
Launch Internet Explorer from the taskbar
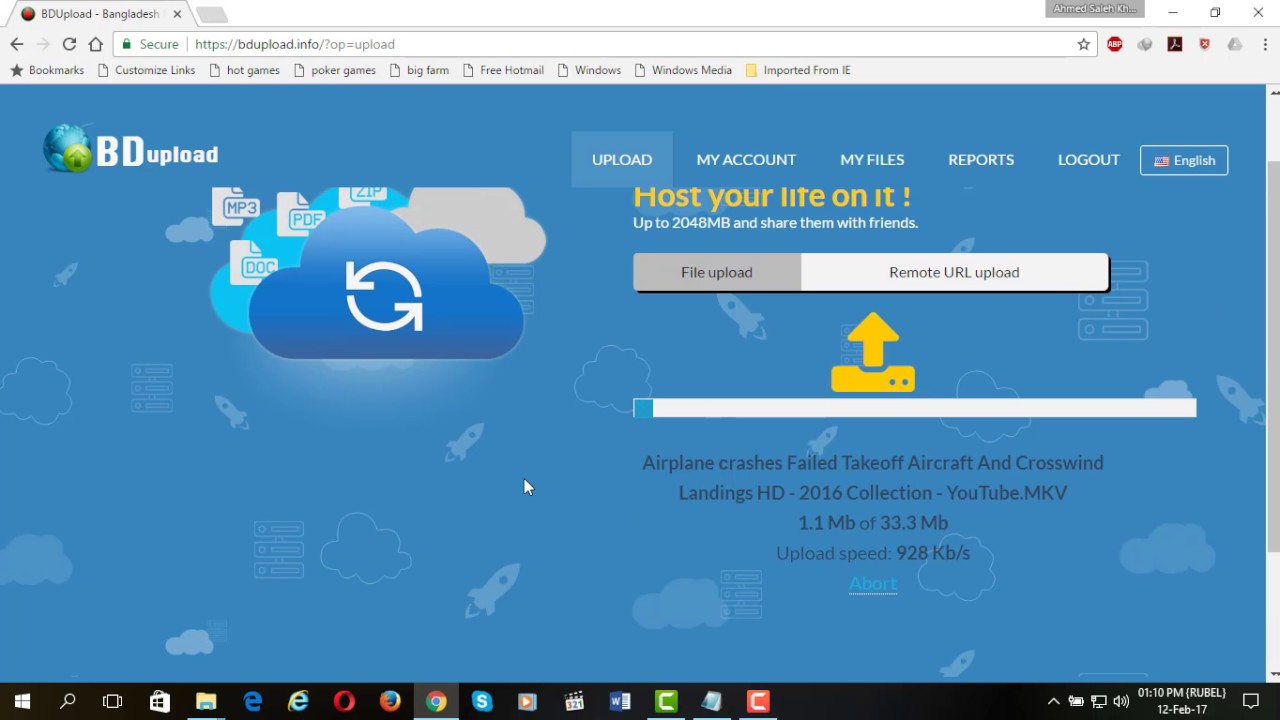[298, 701]
